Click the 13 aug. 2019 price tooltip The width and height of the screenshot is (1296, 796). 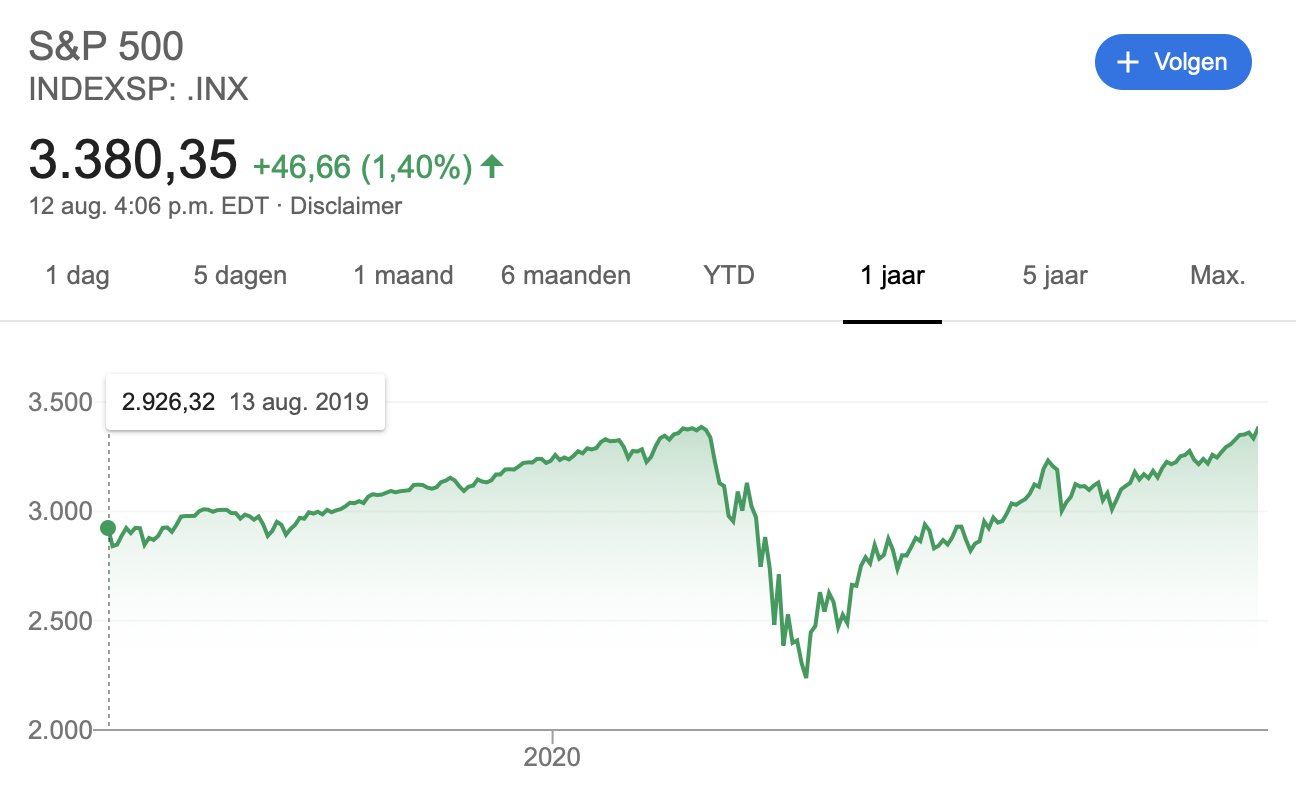click(245, 403)
